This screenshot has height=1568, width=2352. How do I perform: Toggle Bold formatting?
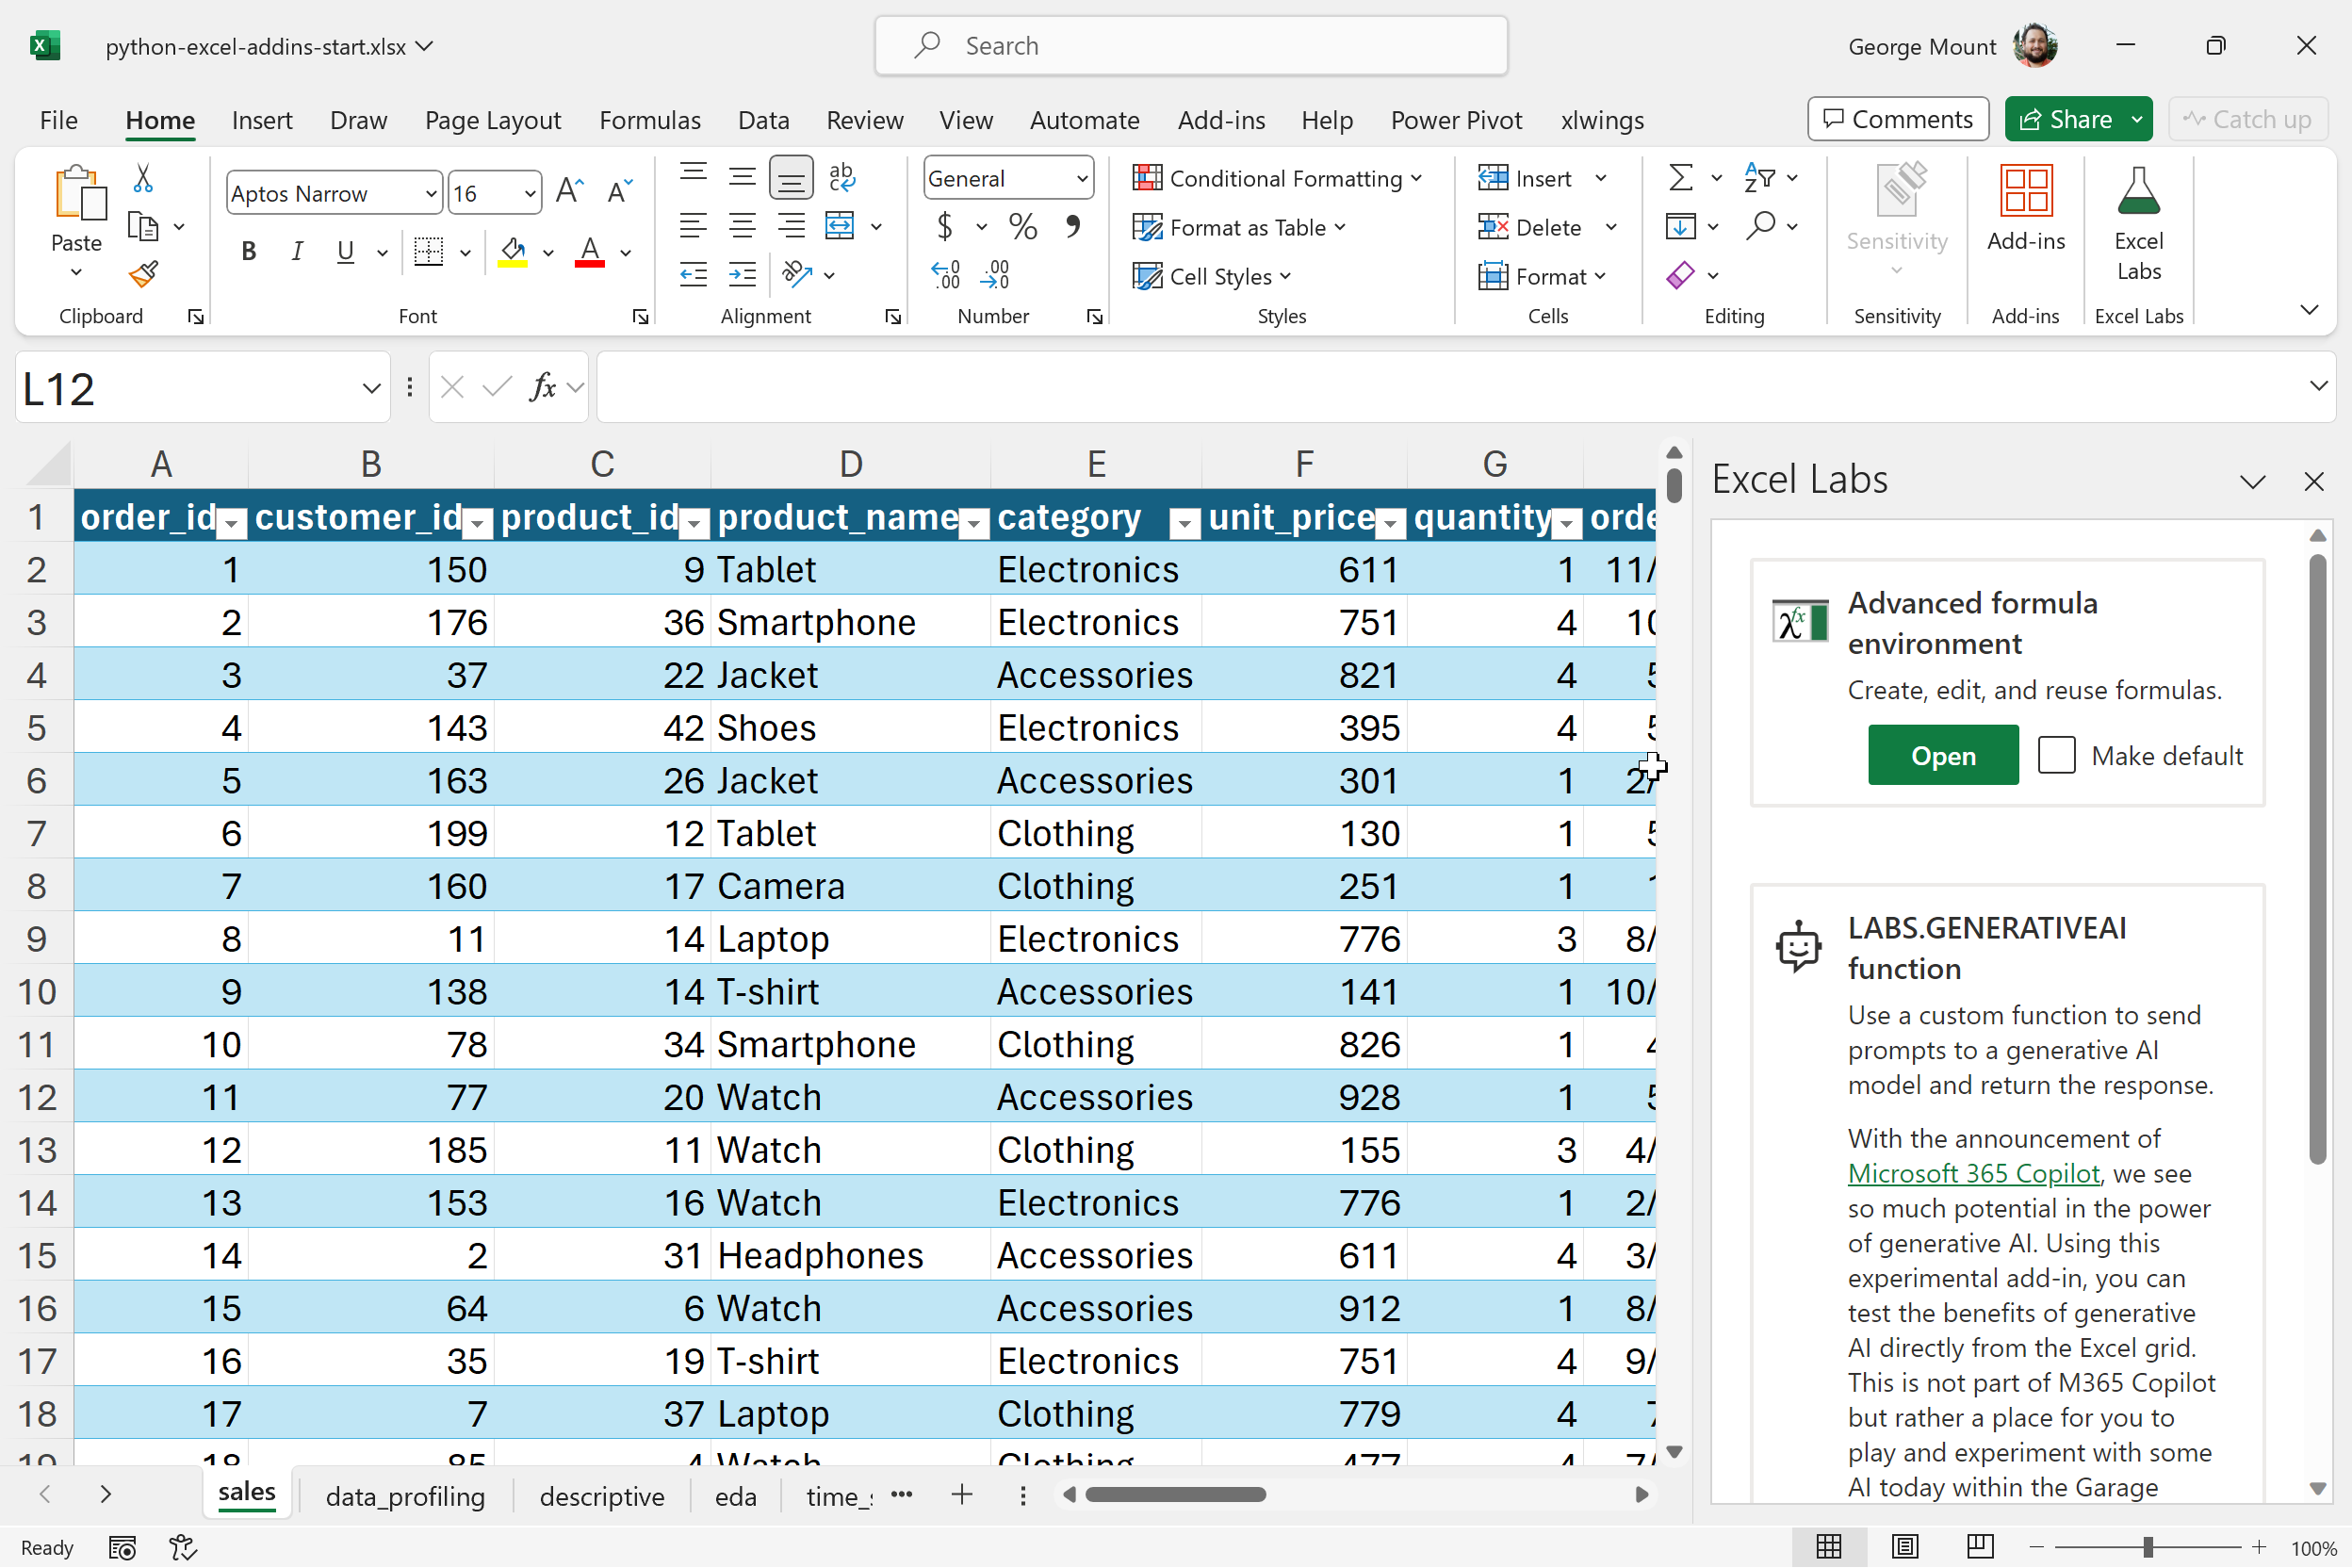pyautogui.click(x=249, y=252)
